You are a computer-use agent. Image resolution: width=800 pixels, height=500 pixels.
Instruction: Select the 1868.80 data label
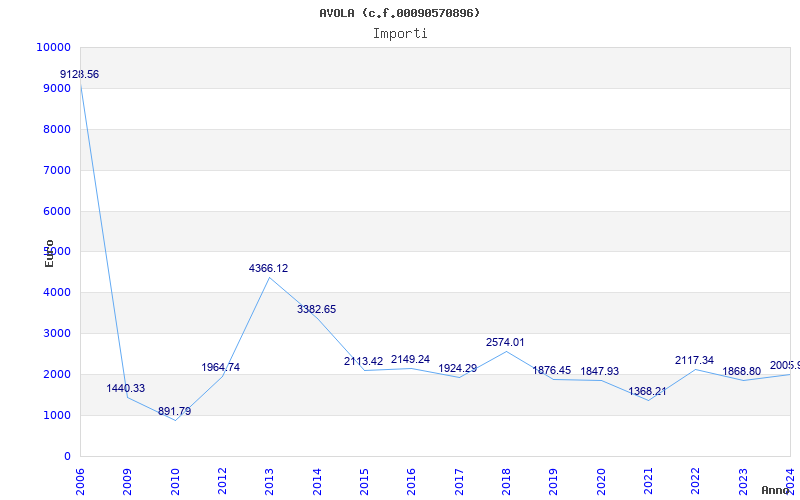click(x=741, y=371)
